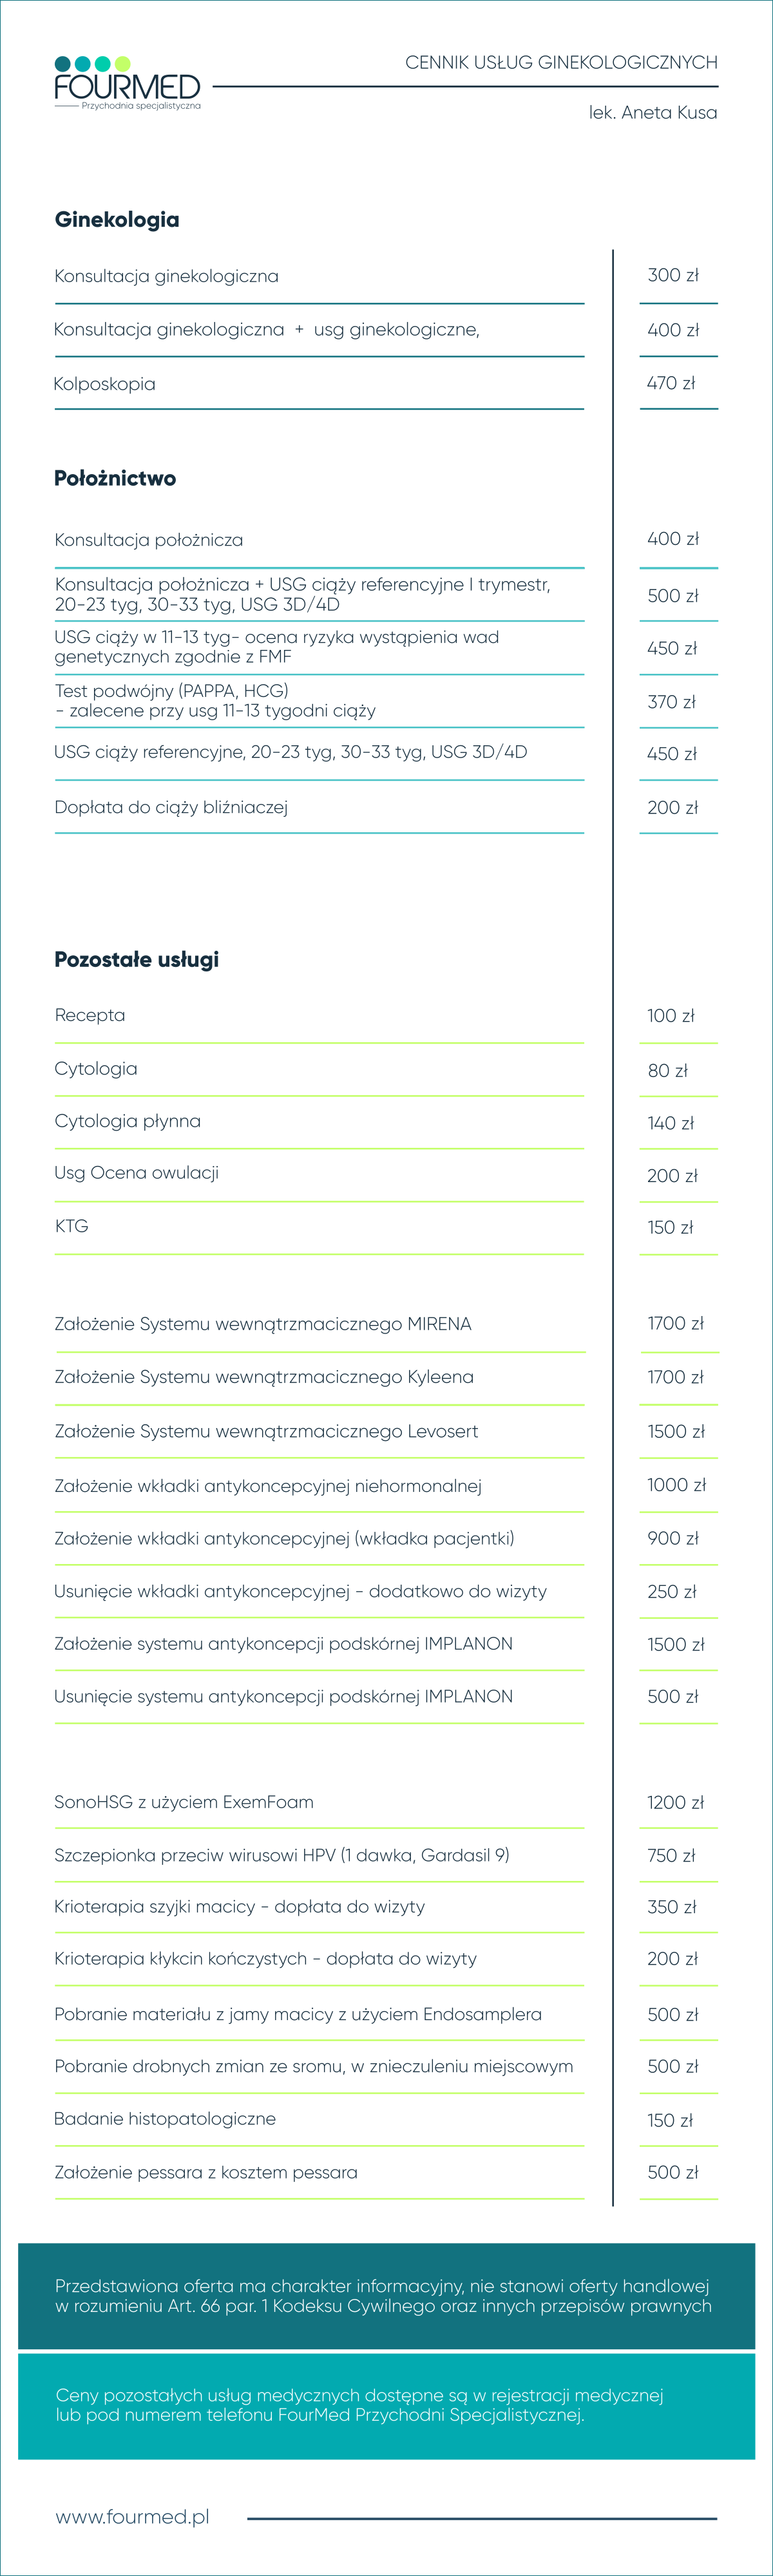Click the Cennik usług ginekologicznych title
Image resolution: width=773 pixels, height=2576 pixels.
click(561, 63)
